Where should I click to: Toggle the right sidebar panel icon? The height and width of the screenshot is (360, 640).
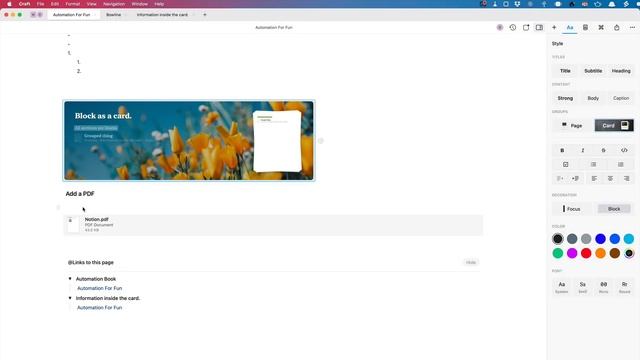point(539,27)
